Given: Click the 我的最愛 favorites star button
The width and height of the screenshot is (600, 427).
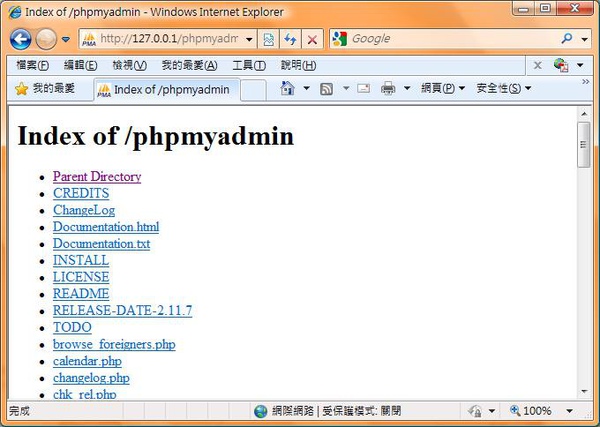Looking at the screenshot, I should [x=45, y=89].
